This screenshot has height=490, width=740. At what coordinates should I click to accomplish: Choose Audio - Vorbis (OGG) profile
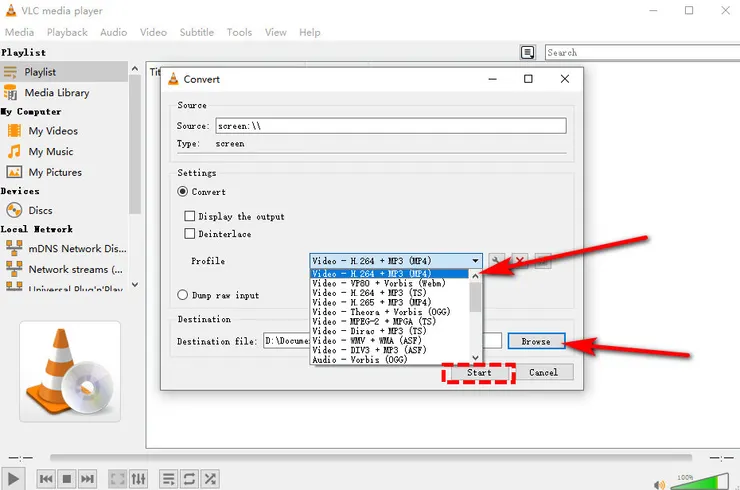pyautogui.click(x=390, y=360)
